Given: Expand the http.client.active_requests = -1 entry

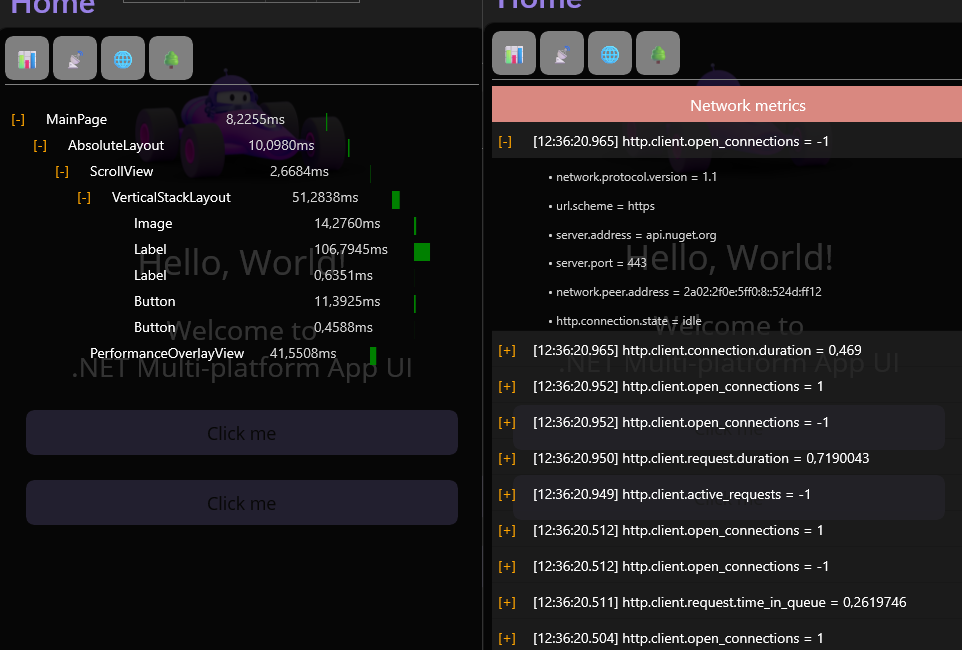Looking at the screenshot, I should tap(507, 495).
